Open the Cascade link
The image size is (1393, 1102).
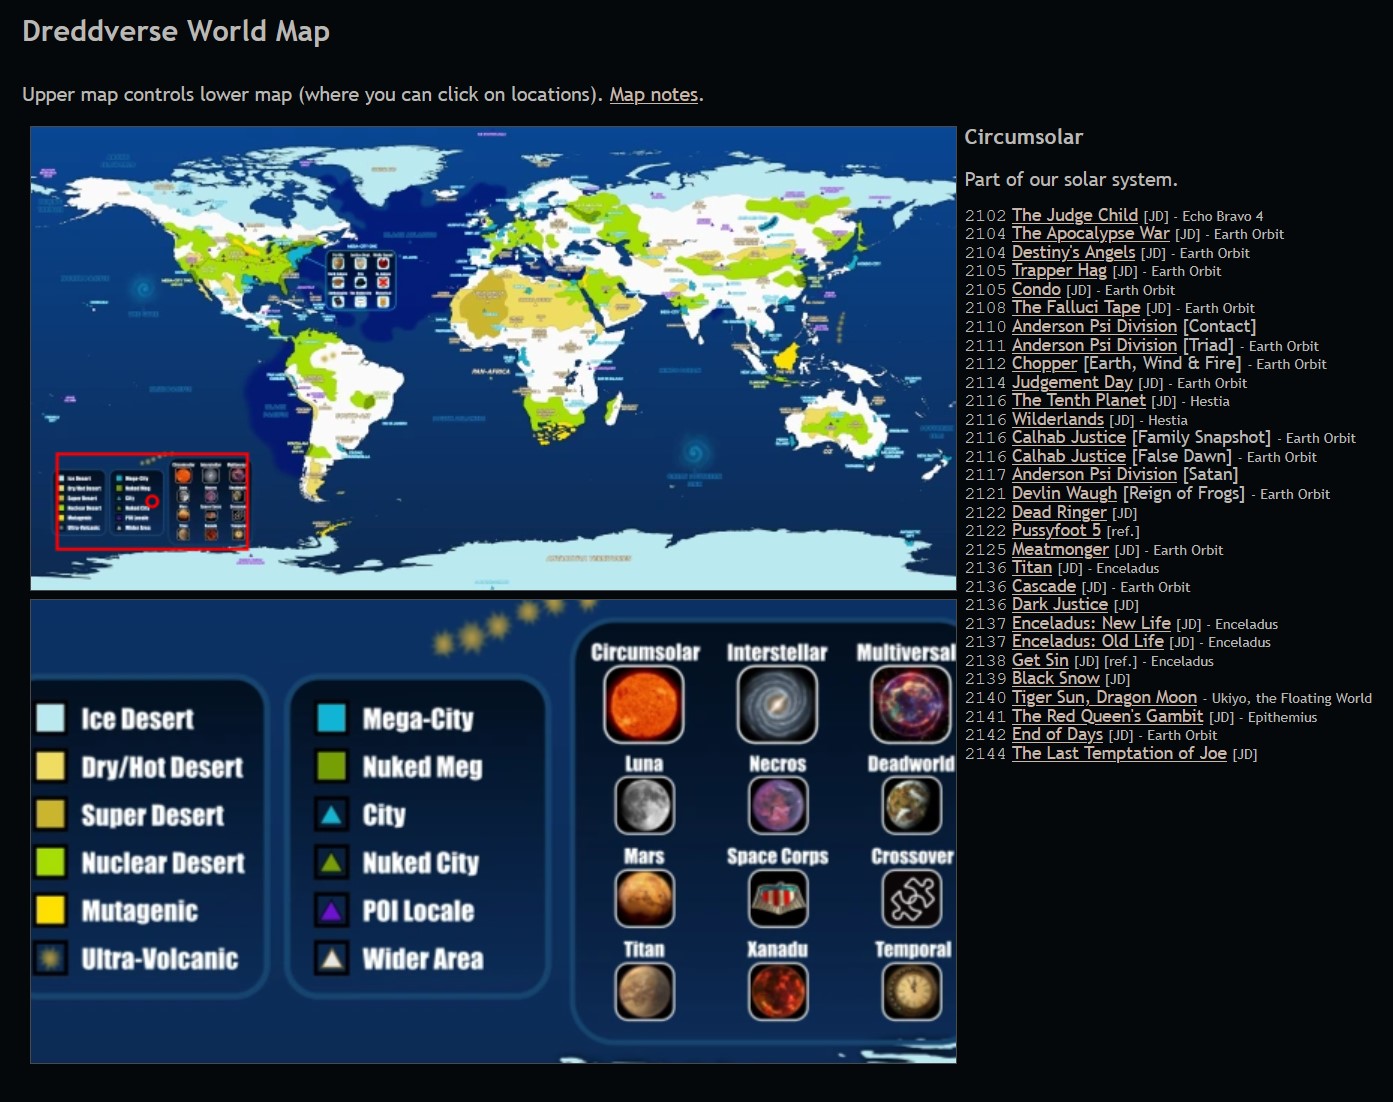[x=1044, y=587]
